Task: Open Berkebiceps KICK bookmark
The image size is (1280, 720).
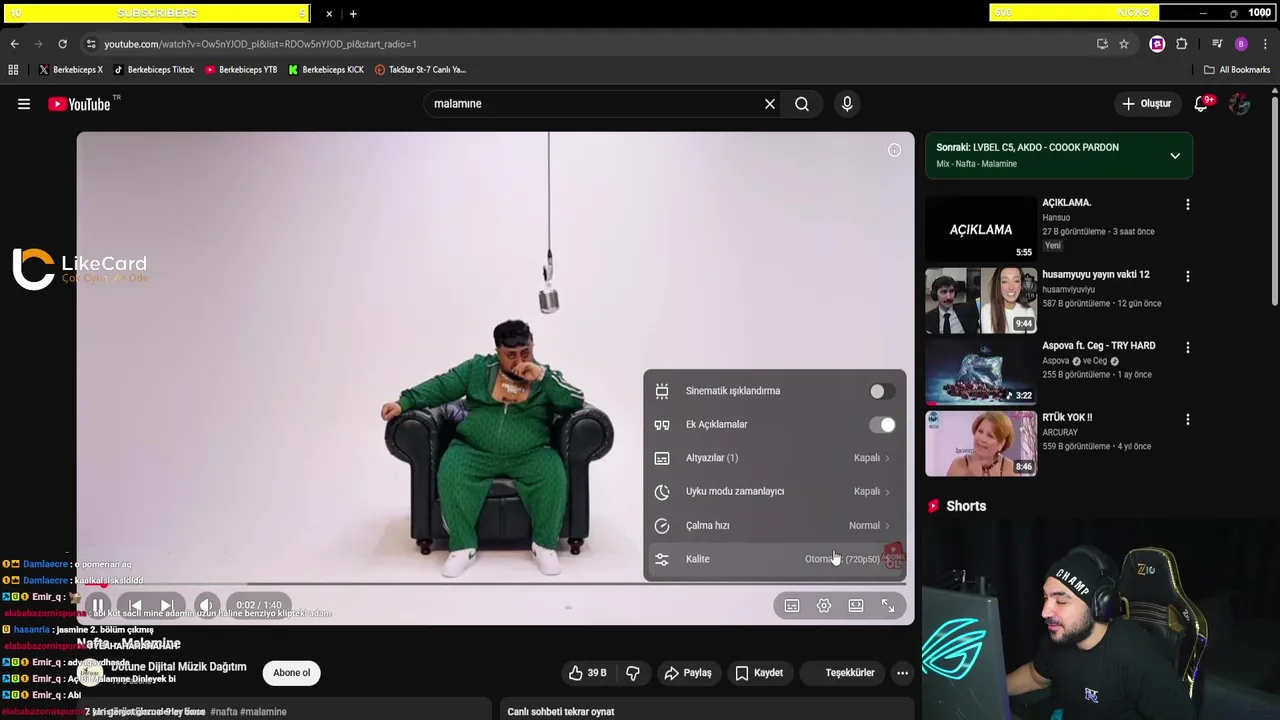Action: tap(326, 70)
